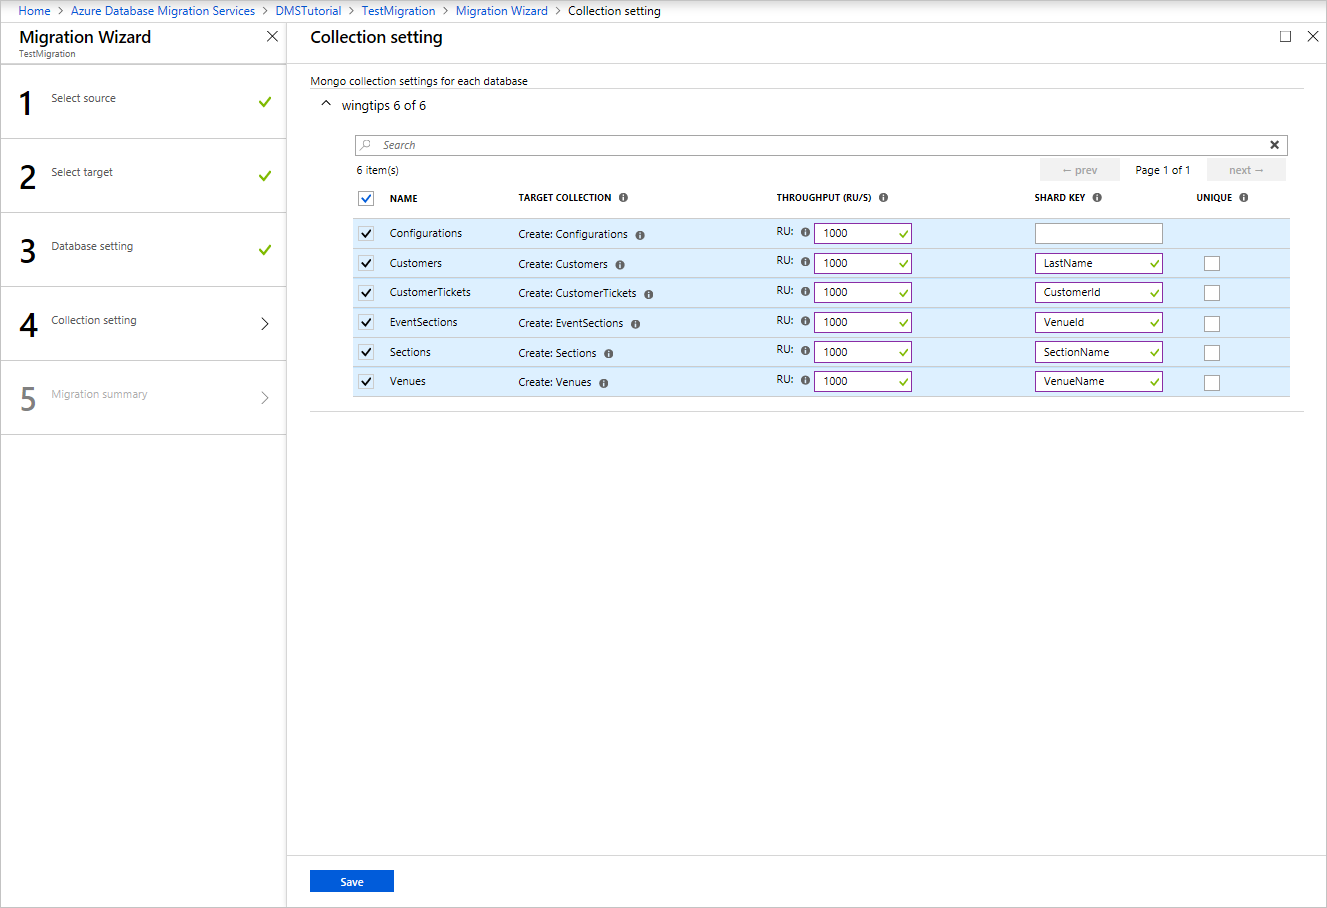
Task: Click the Configurations shard key field
Action: (1098, 234)
